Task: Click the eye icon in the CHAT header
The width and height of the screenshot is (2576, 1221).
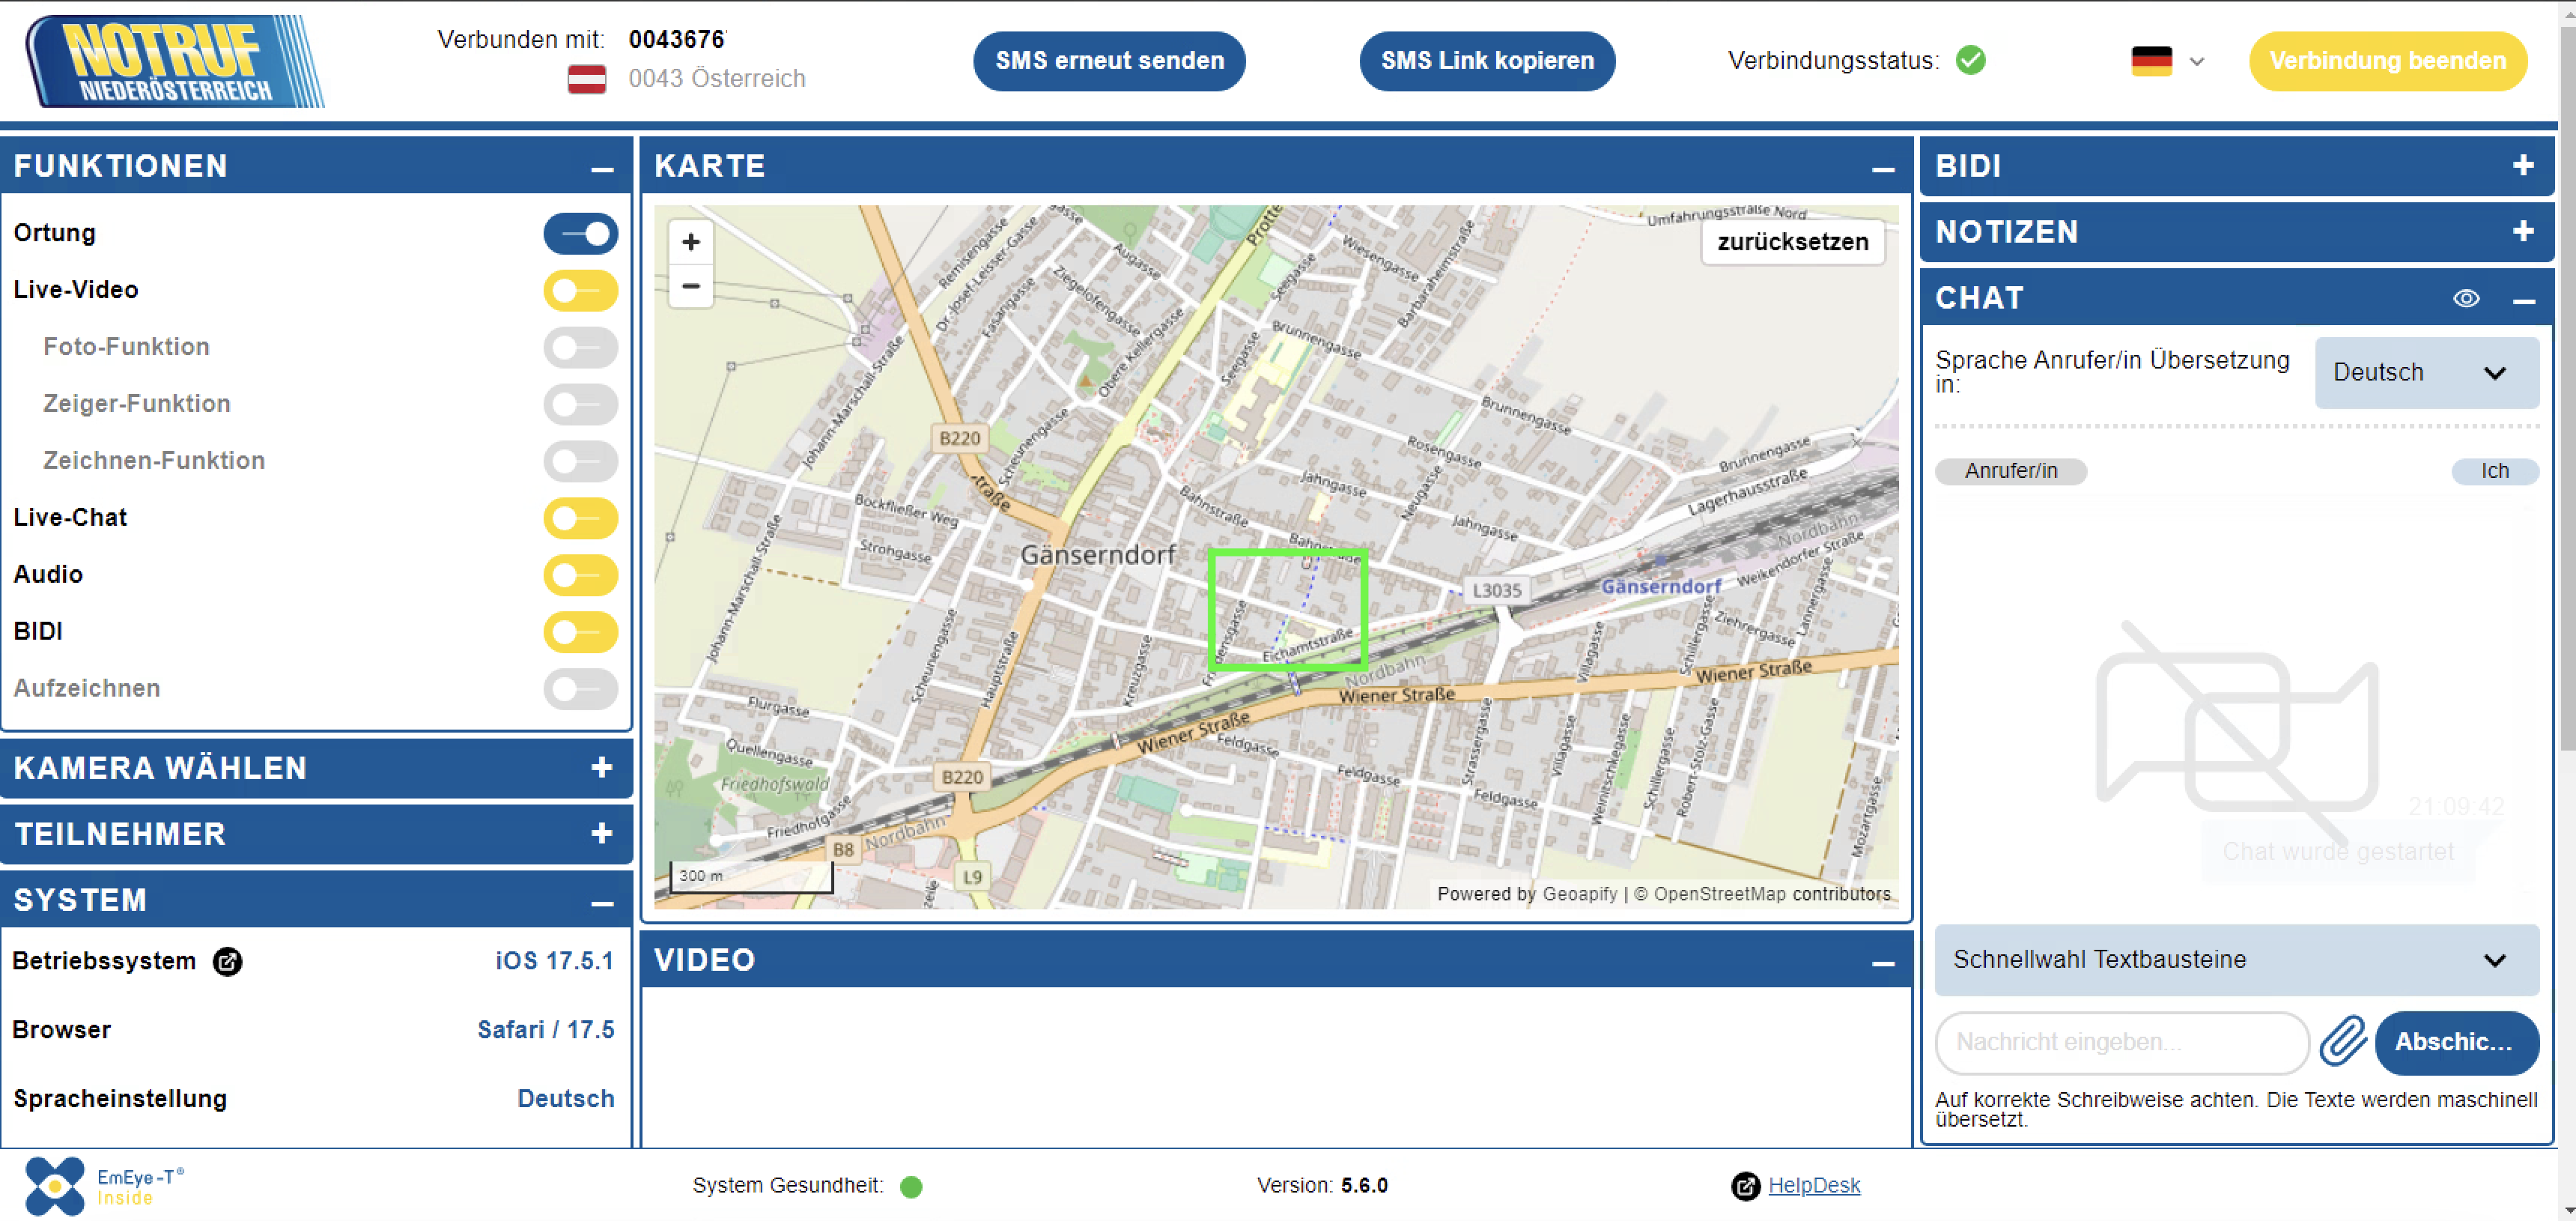Action: [x=2466, y=298]
